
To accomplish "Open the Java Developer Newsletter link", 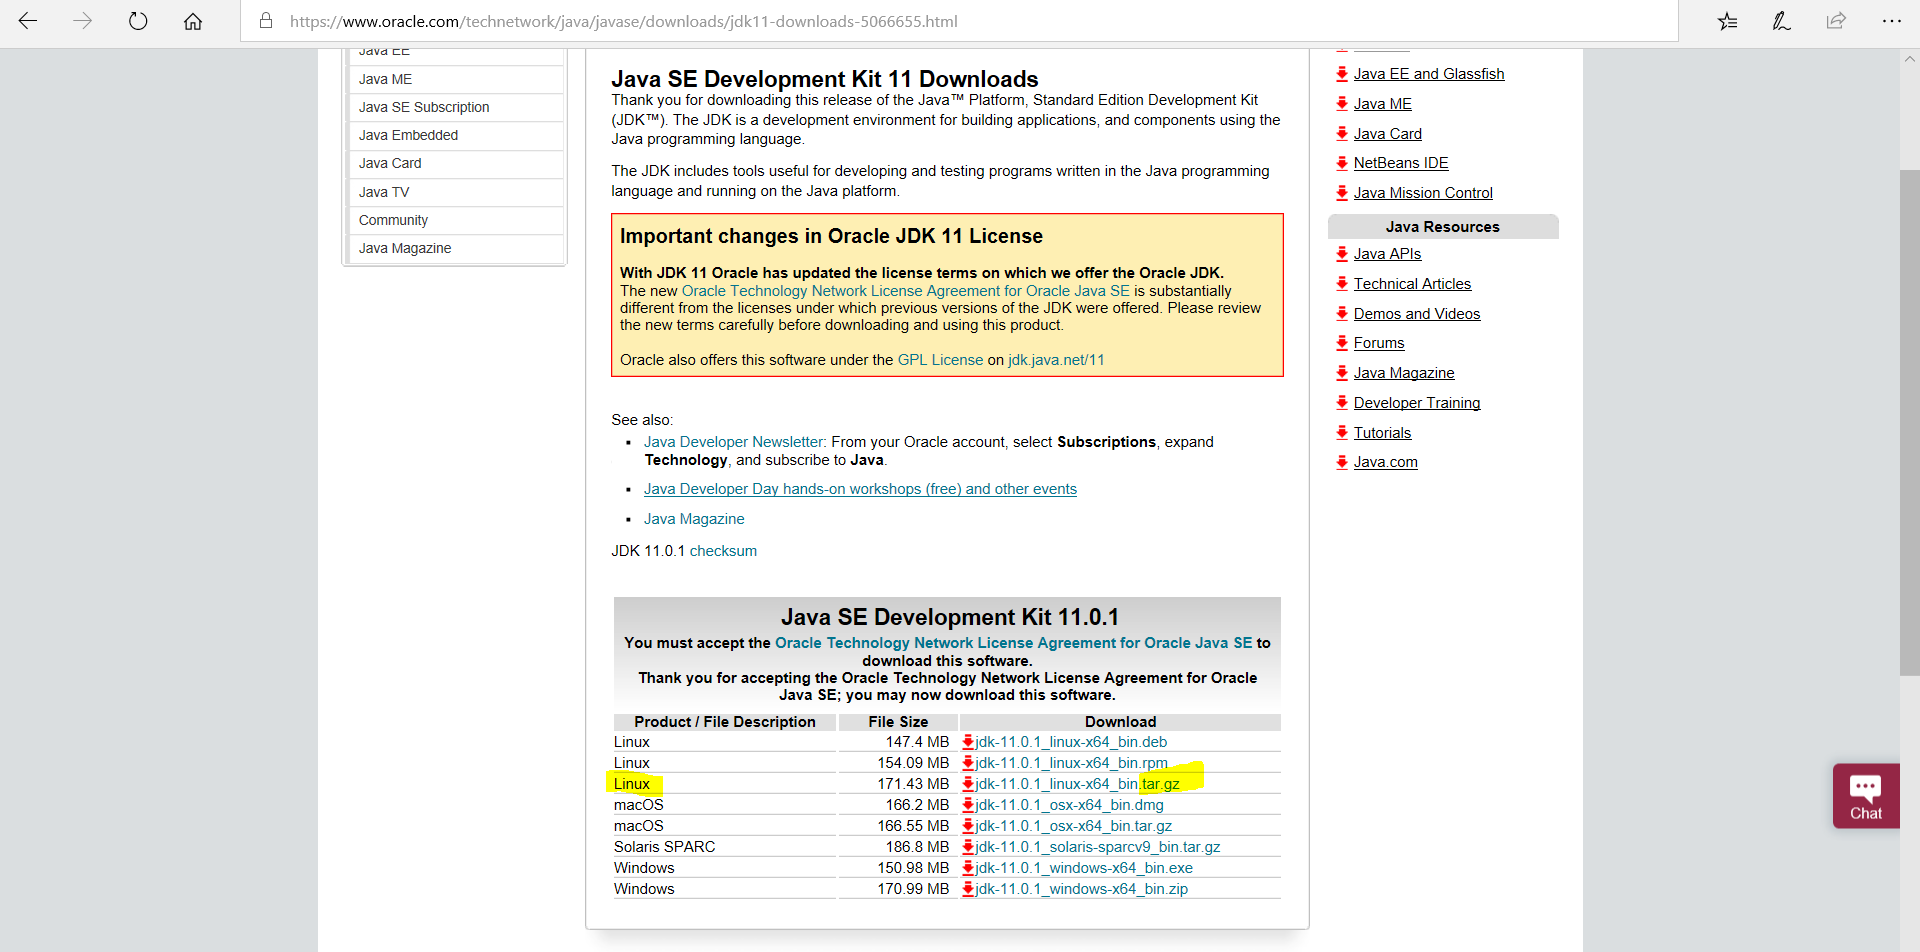I will [x=733, y=442].
